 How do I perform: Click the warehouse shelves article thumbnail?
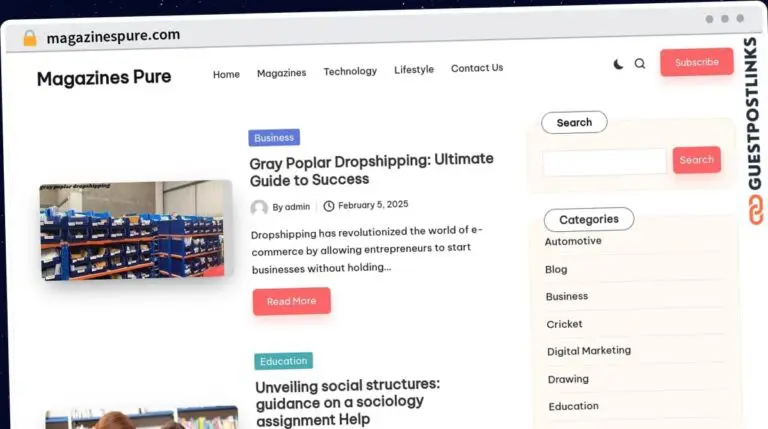point(136,230)
